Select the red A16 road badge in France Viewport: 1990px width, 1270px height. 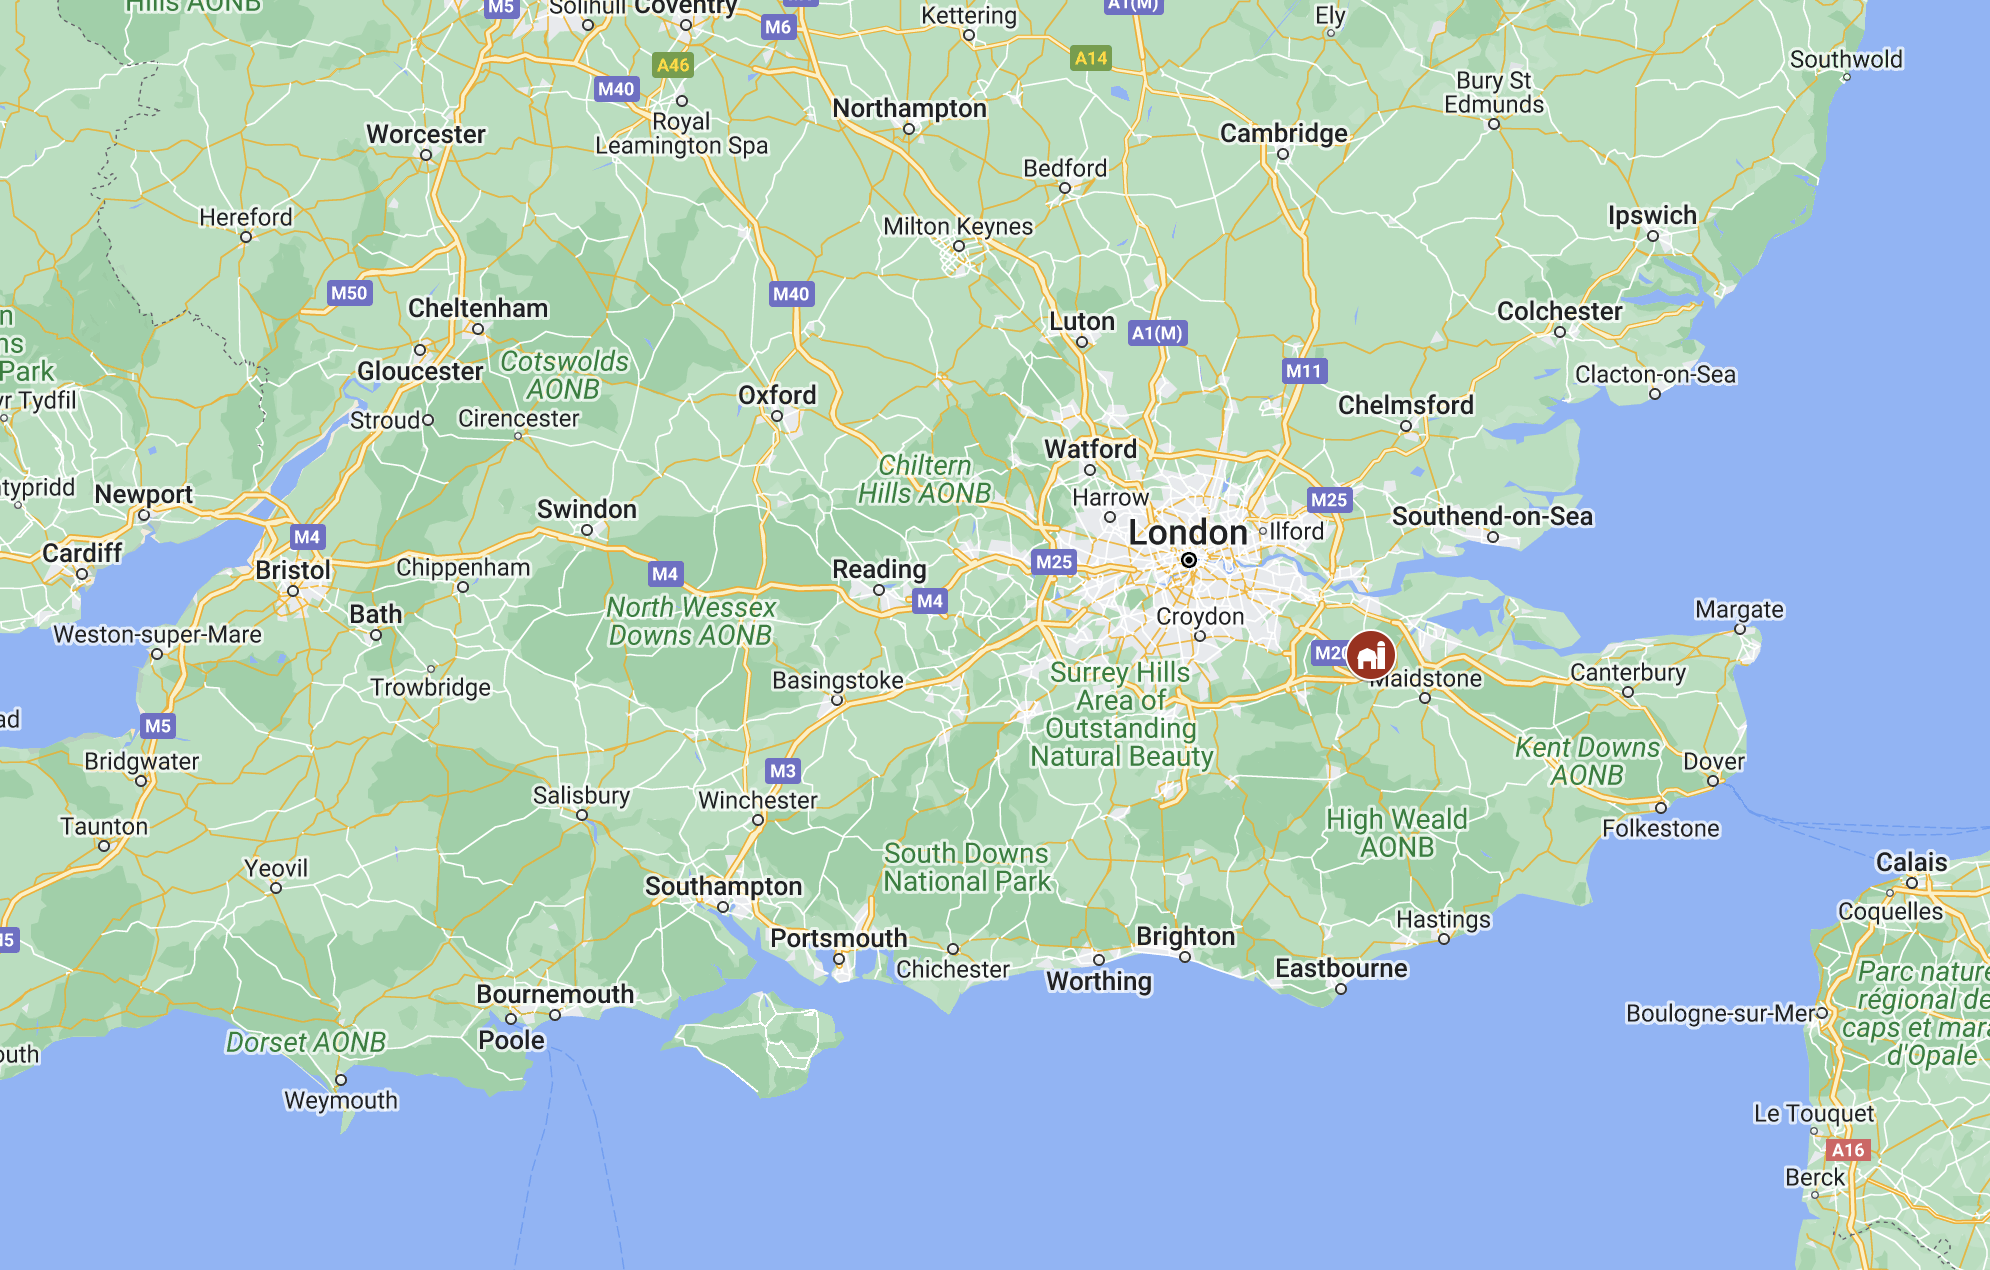click(1847, 1150)
